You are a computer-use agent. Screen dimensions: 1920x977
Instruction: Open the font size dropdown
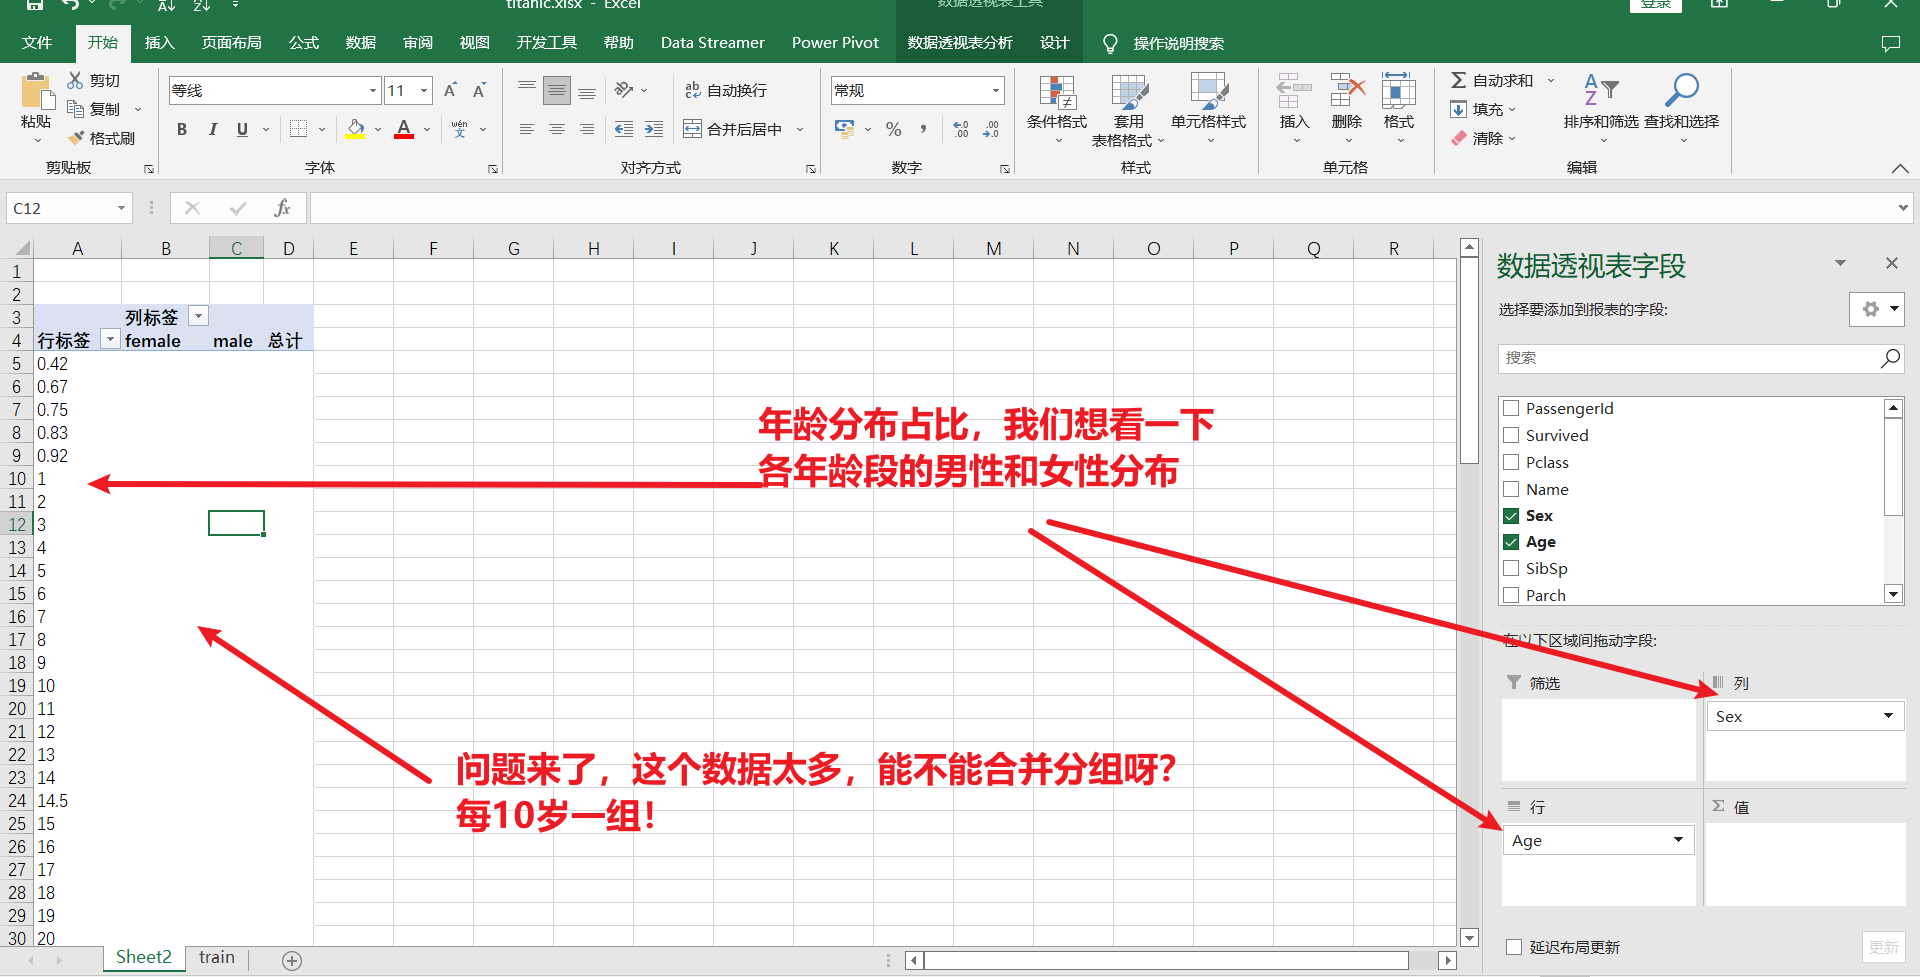(424, 90)
